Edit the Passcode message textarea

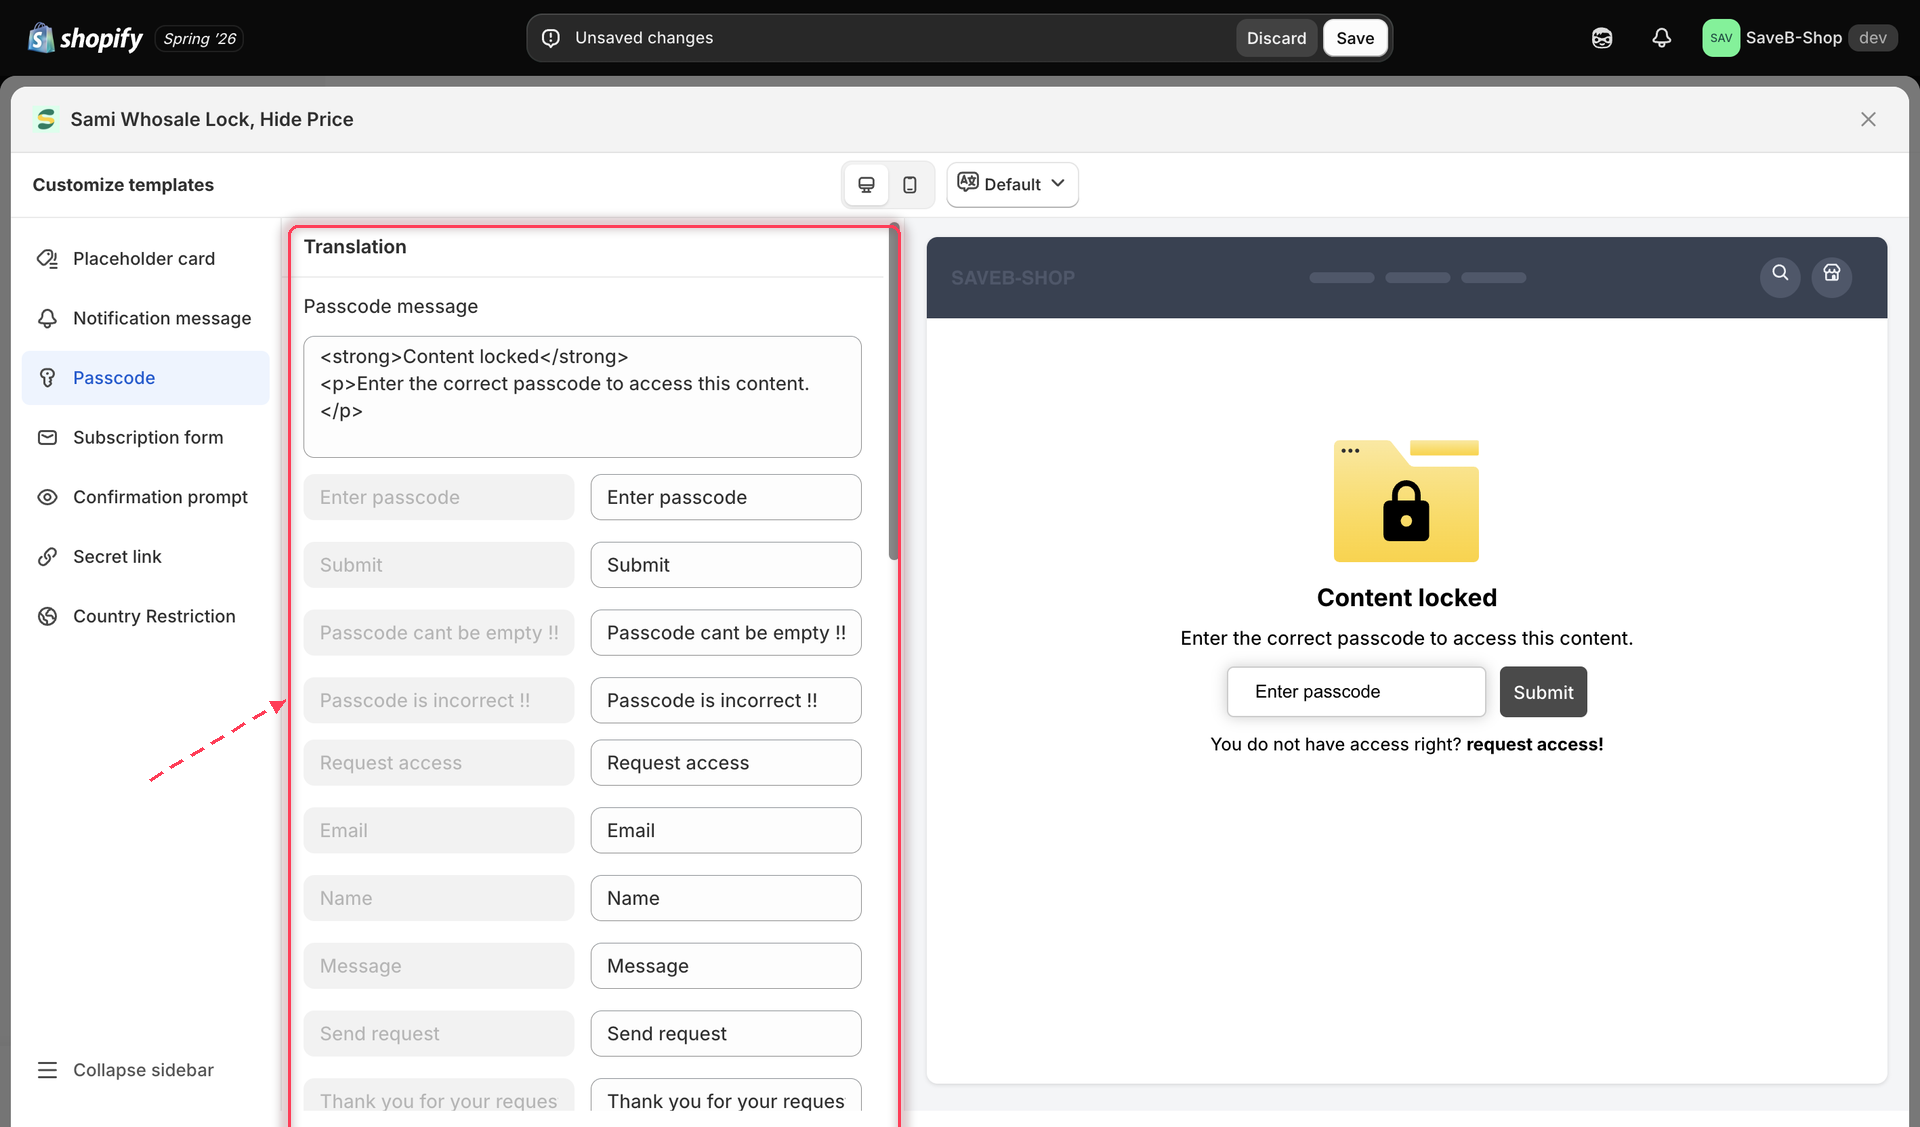point(582,397)
